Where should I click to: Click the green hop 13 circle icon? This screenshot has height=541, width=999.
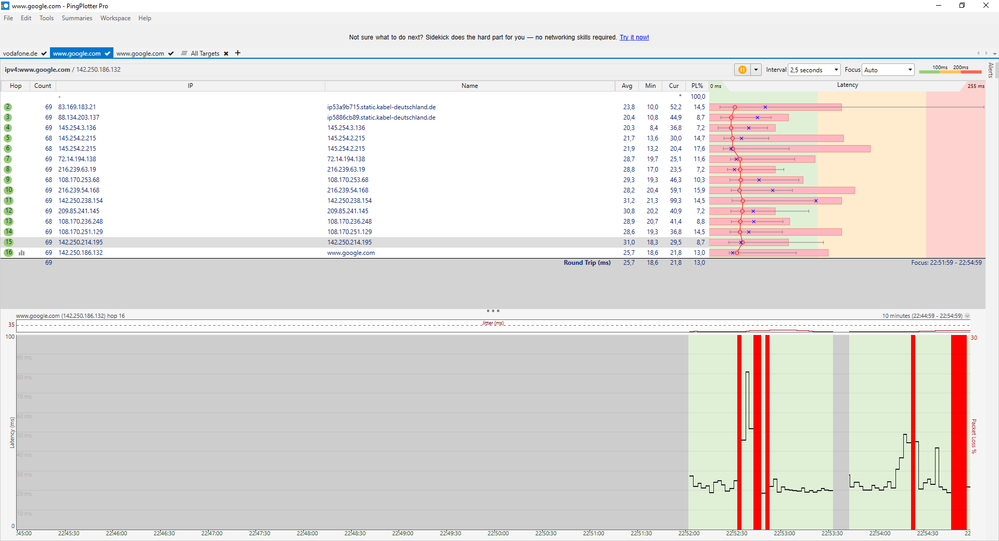pyautogui.click(x=8, y=221)
